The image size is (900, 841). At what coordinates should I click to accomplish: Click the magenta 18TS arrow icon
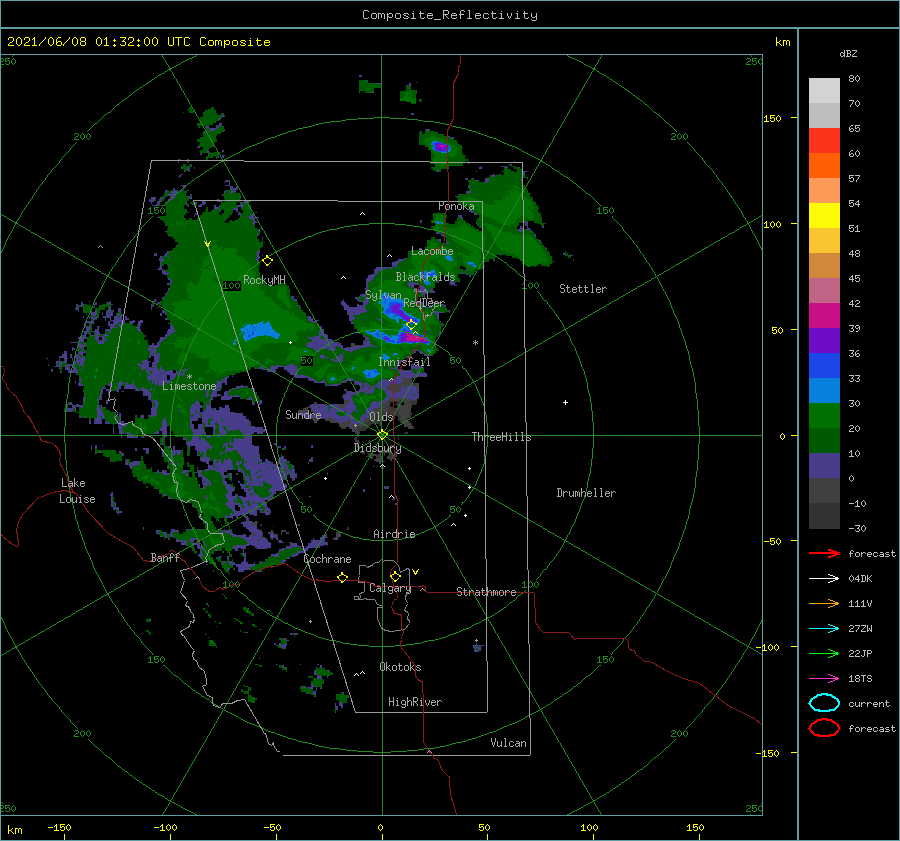point(824,679)
